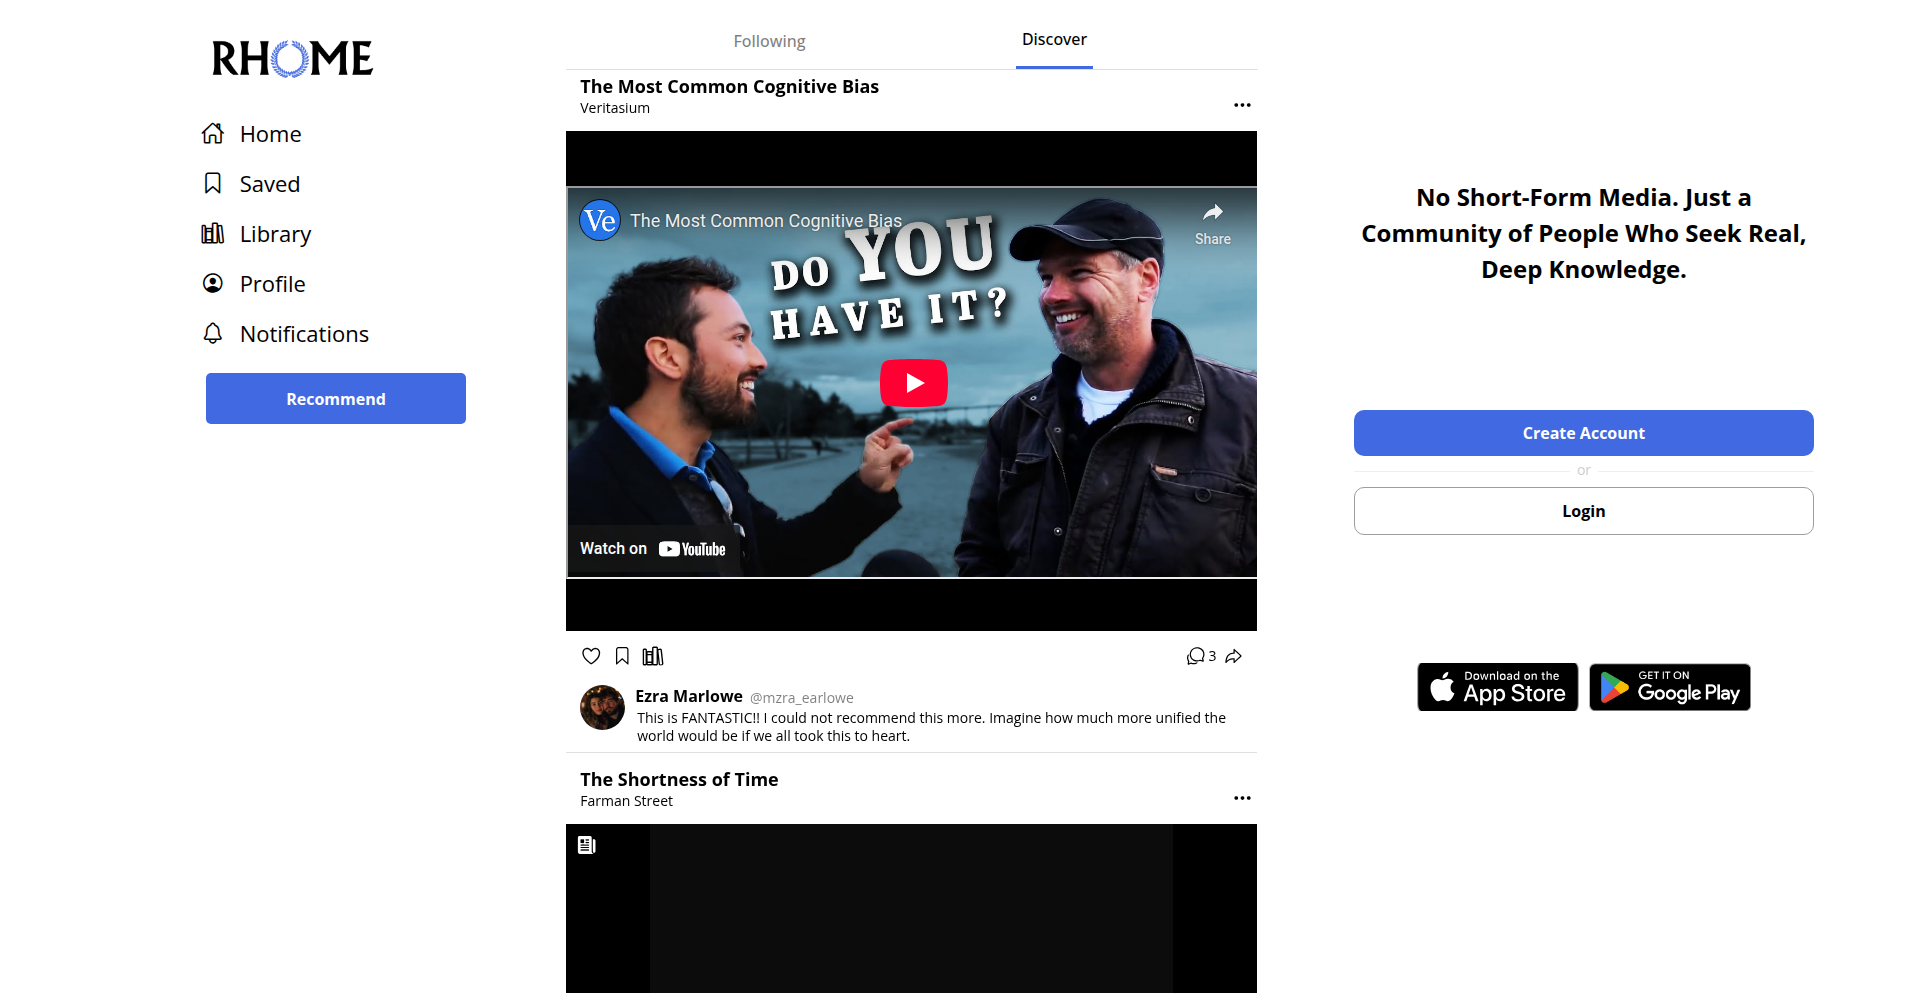Open Ezra Marlowe's profile name

689,696
